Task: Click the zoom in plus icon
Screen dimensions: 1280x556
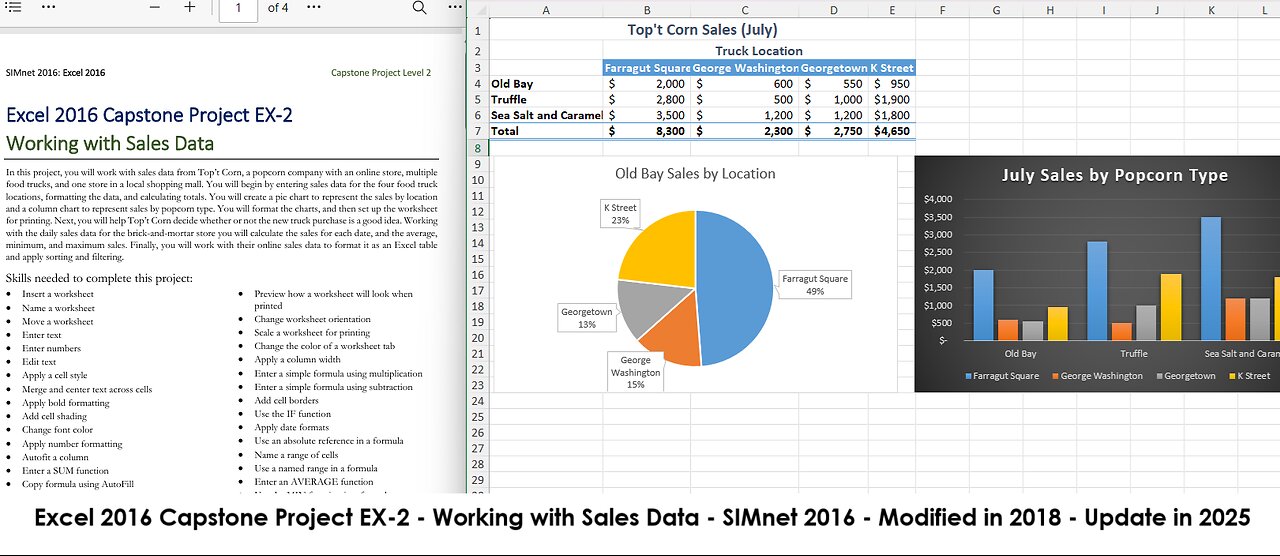Action: 190,7
